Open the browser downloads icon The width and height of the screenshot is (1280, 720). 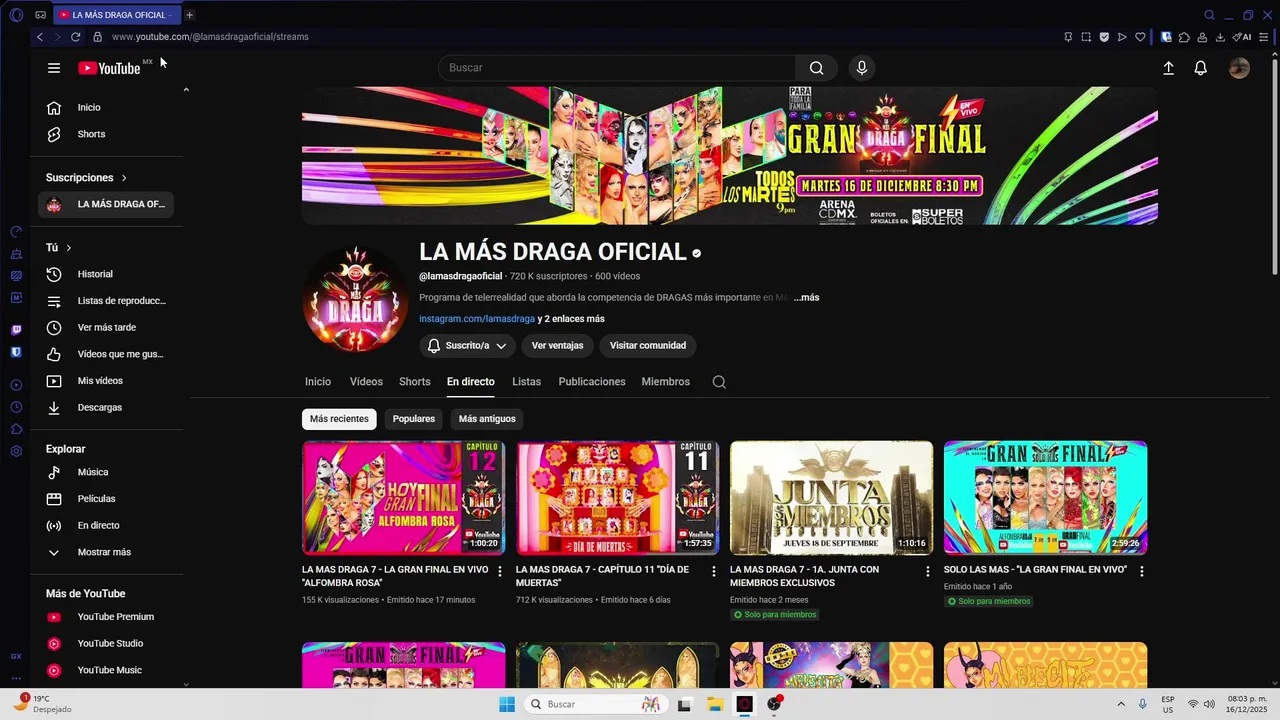(1220, 37)
